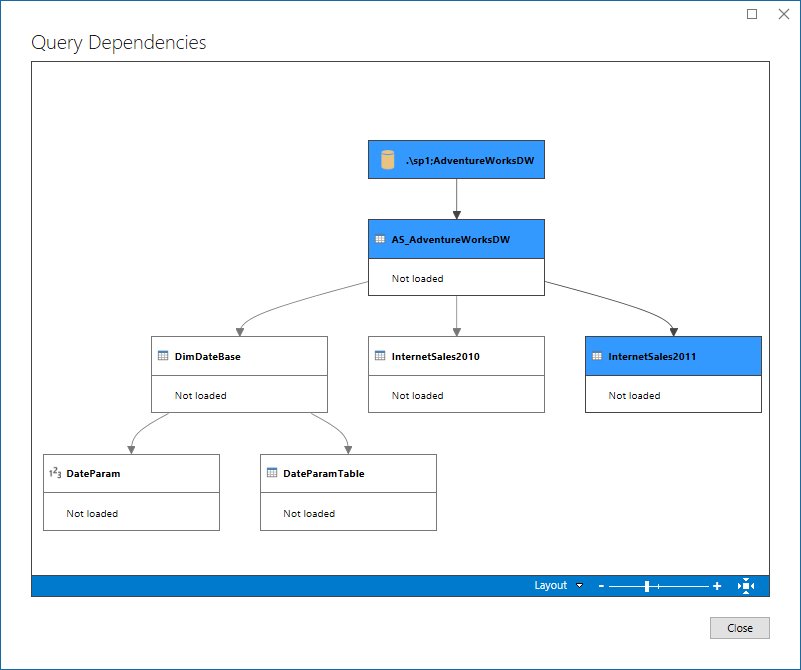
Task: Close the dialog with the X button
Action: tap(784, 14)
